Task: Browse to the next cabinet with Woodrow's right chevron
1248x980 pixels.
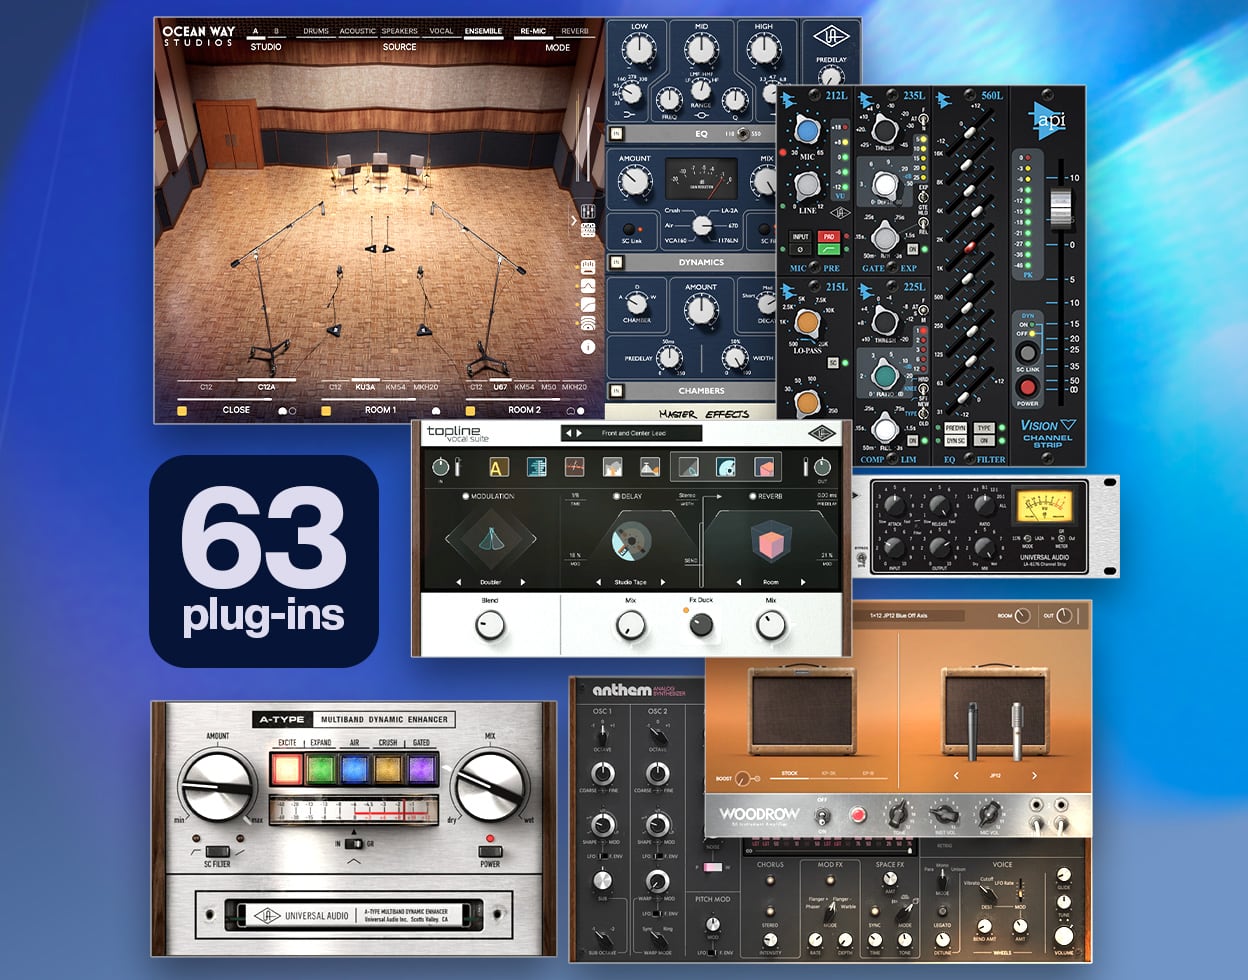Action: tap(1034, 775)
